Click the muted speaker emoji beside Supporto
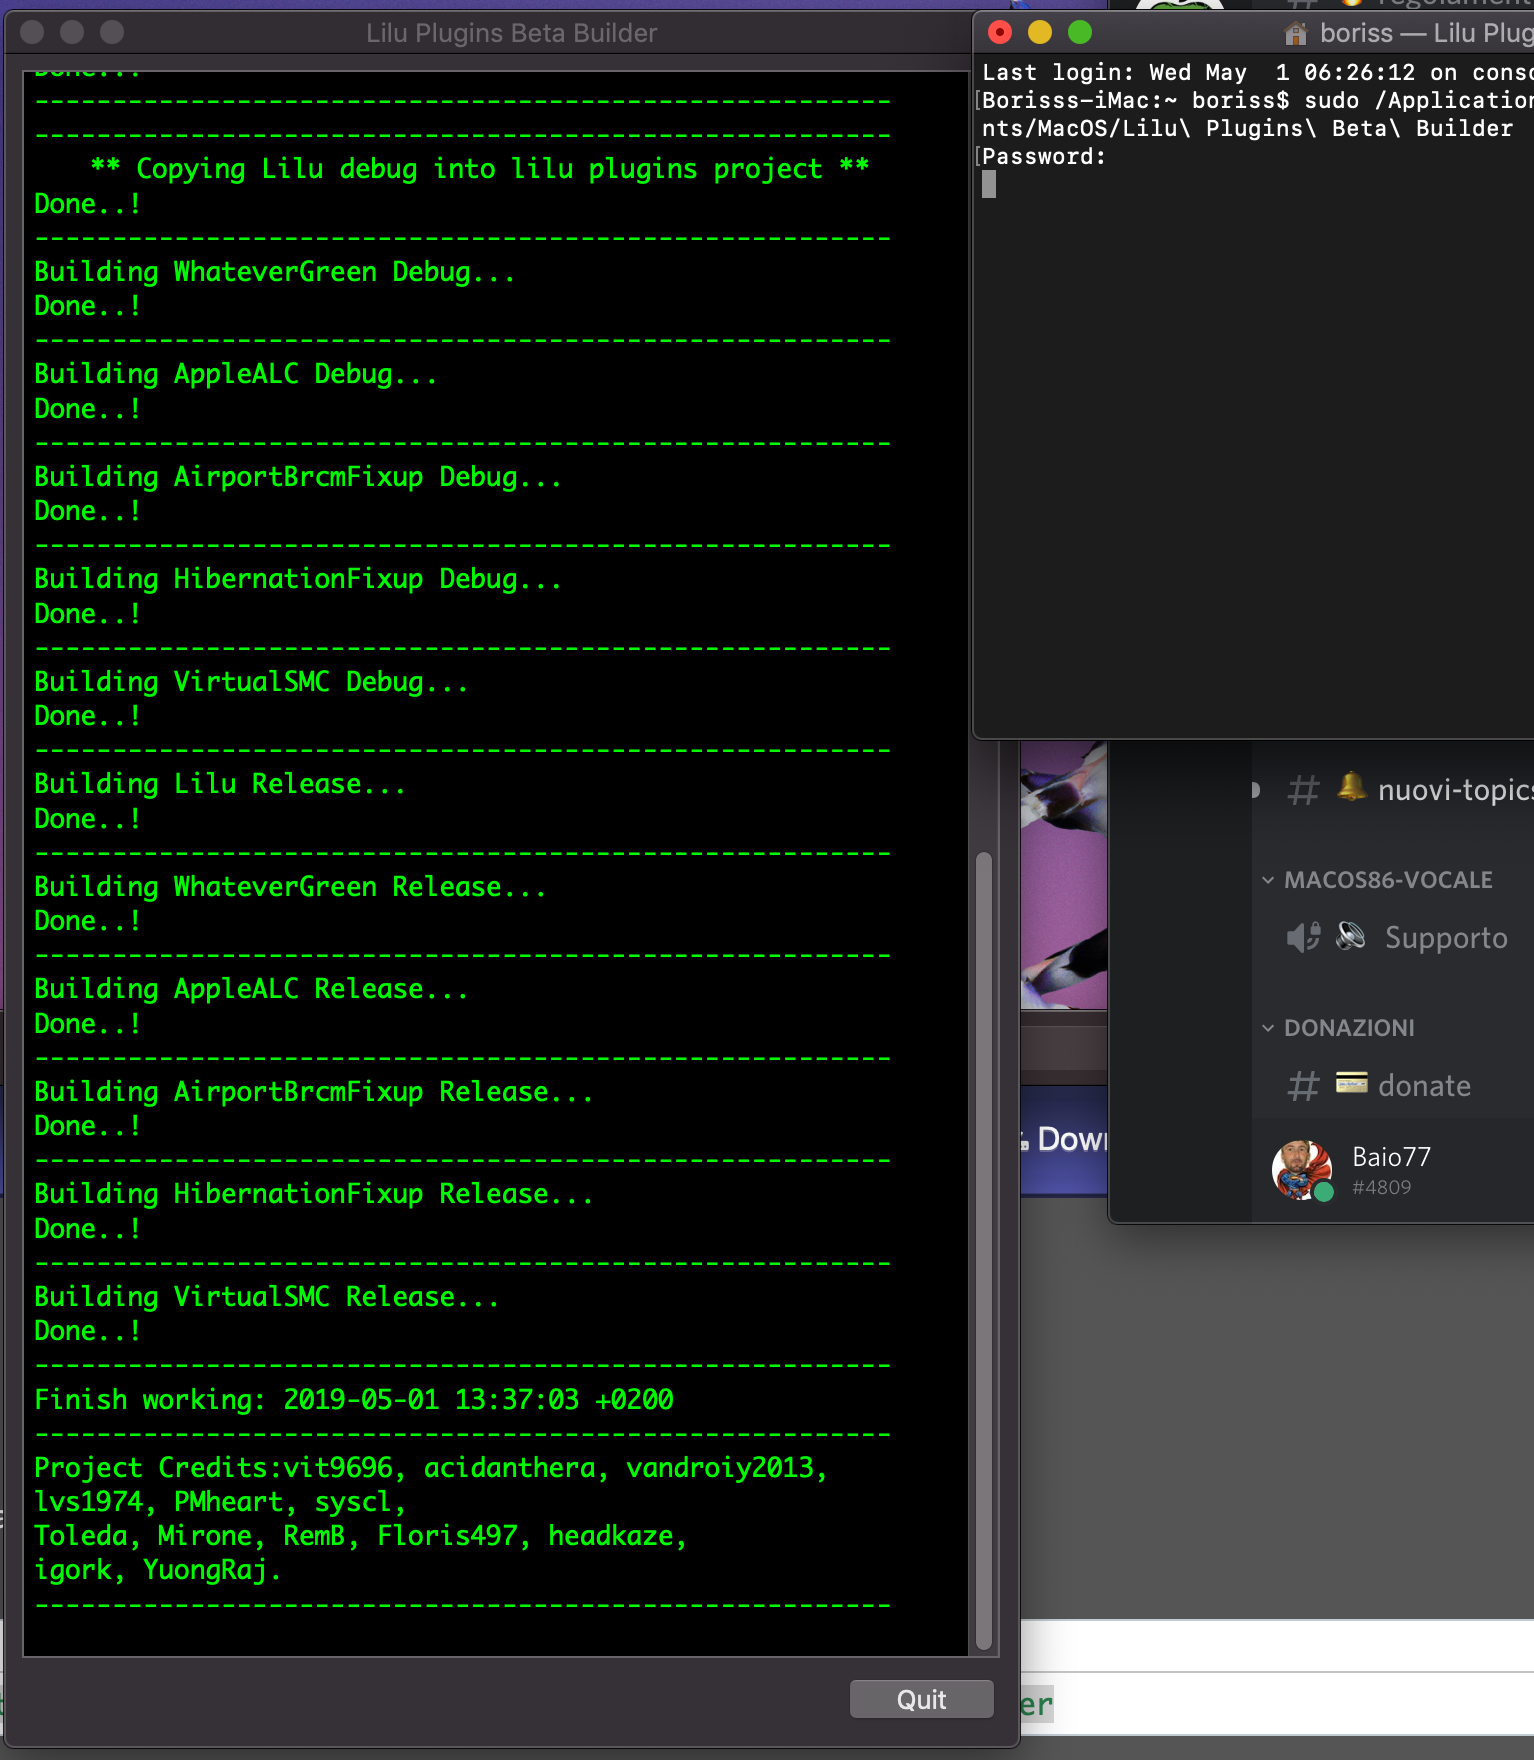Screen dimensions: 1534x1760 tap(1351, 936)
